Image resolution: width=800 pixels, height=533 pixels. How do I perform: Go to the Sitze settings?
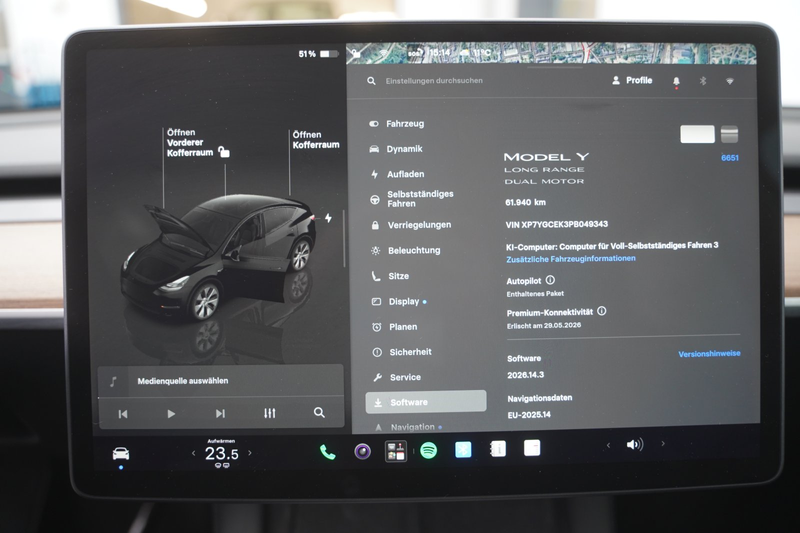390,276
